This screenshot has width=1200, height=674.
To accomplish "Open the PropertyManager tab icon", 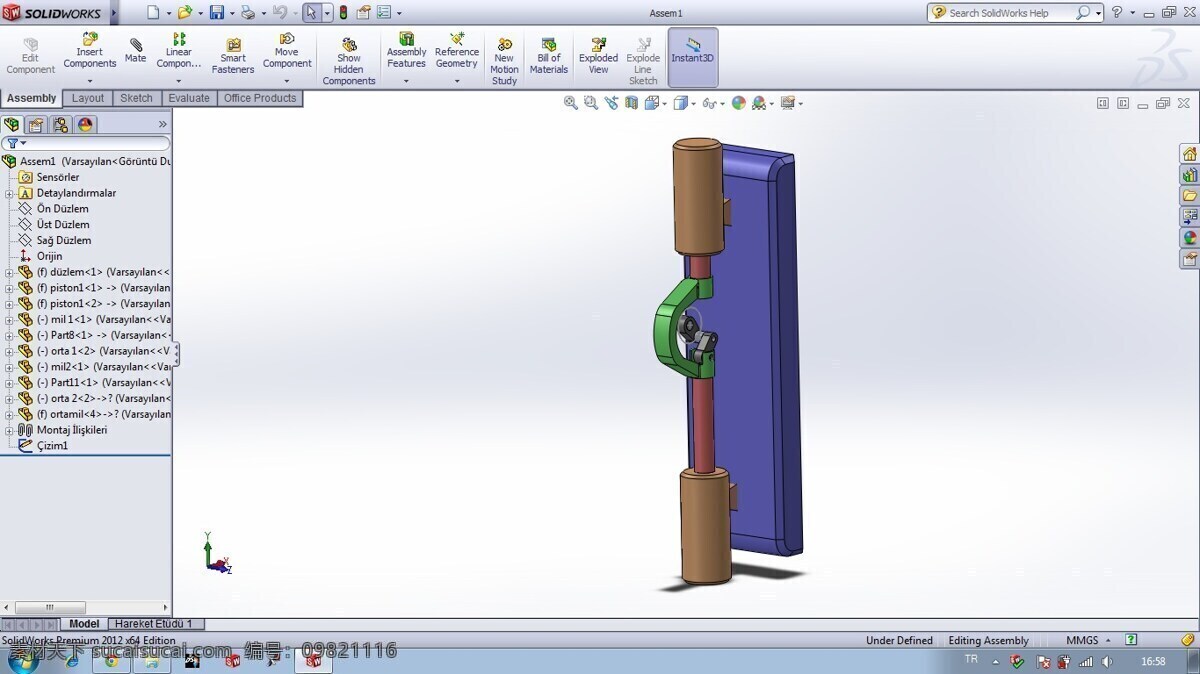I will tap(36, 125).
